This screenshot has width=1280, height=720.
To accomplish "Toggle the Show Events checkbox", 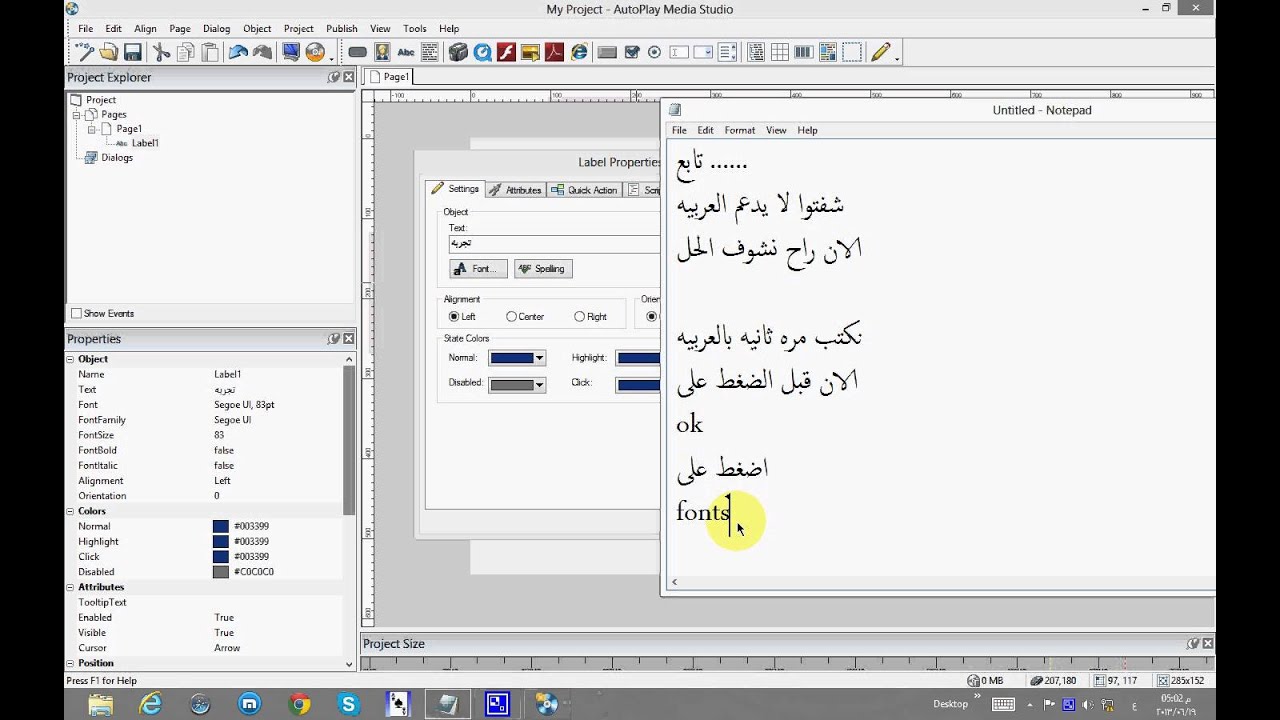I will (x=76, y=313).
